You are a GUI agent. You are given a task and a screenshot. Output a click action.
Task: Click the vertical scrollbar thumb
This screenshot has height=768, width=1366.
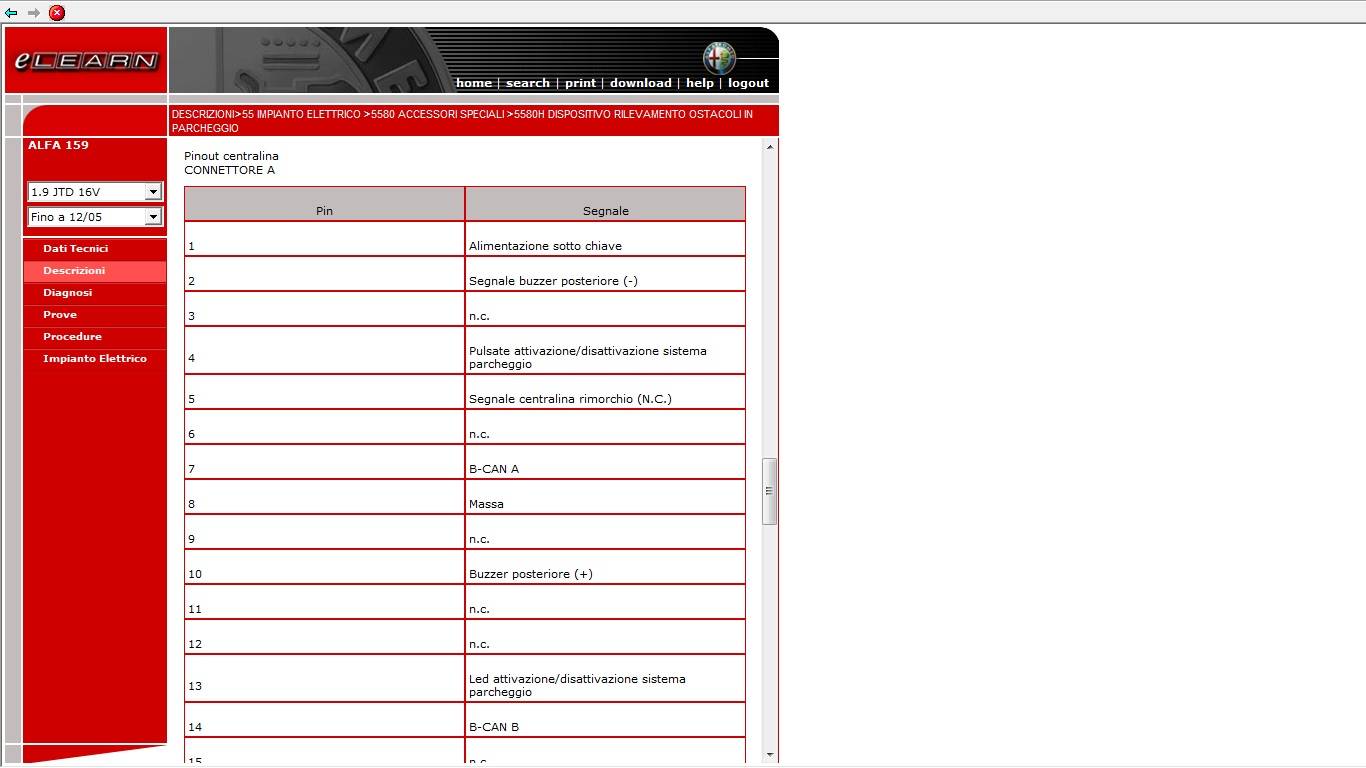coord(769,491)
